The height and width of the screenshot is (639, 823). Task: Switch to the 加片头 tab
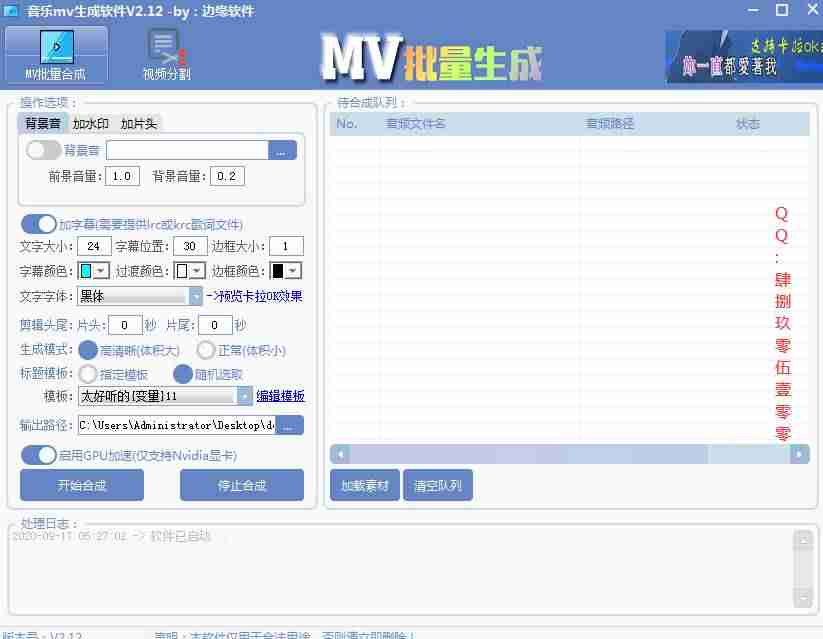click(138, 123)
